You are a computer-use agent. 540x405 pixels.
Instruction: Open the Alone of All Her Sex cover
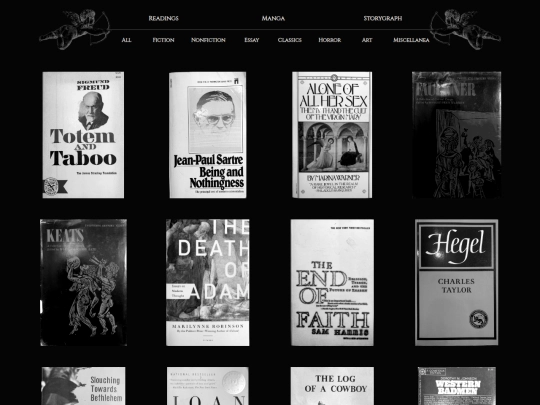(x=332, y=135)
